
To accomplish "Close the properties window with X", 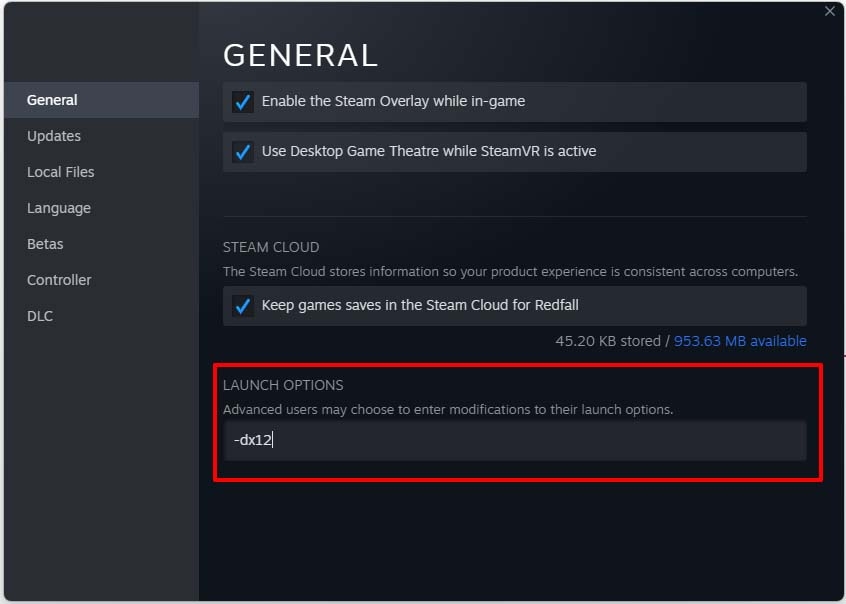I will [829, 11].
